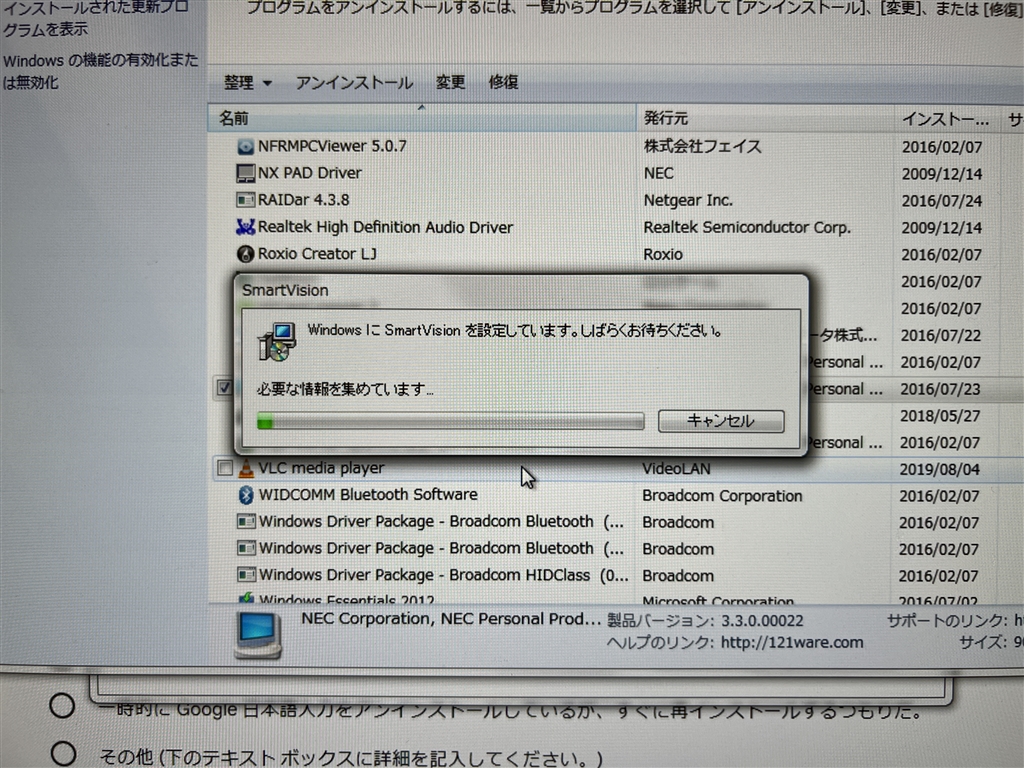Click the computer icon in details pane
The height and width of the screenshot is (768, 1024).
click(259, 635)
